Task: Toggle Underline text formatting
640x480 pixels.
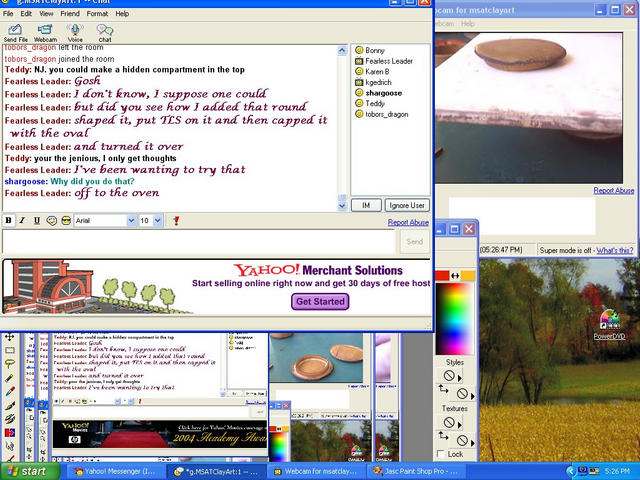Action: (37, 221)
